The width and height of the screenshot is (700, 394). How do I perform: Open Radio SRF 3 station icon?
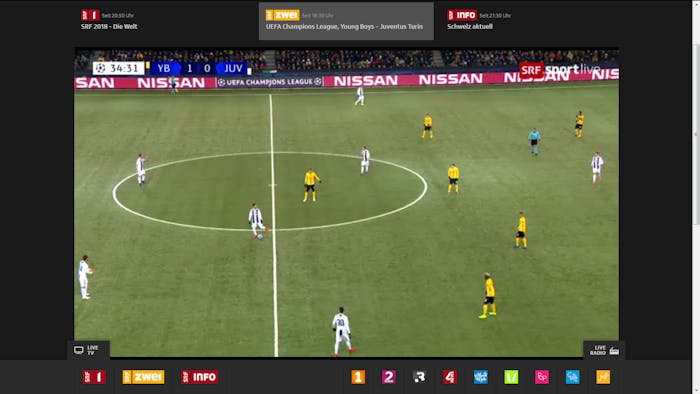pos(419,377)
